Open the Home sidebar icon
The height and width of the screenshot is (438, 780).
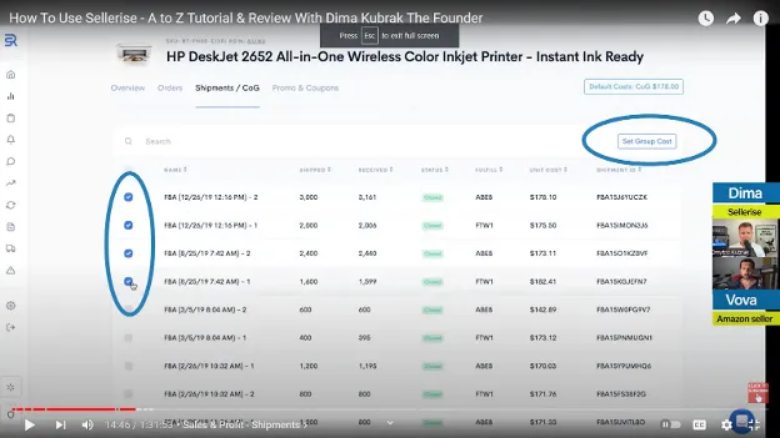[11, 75]
